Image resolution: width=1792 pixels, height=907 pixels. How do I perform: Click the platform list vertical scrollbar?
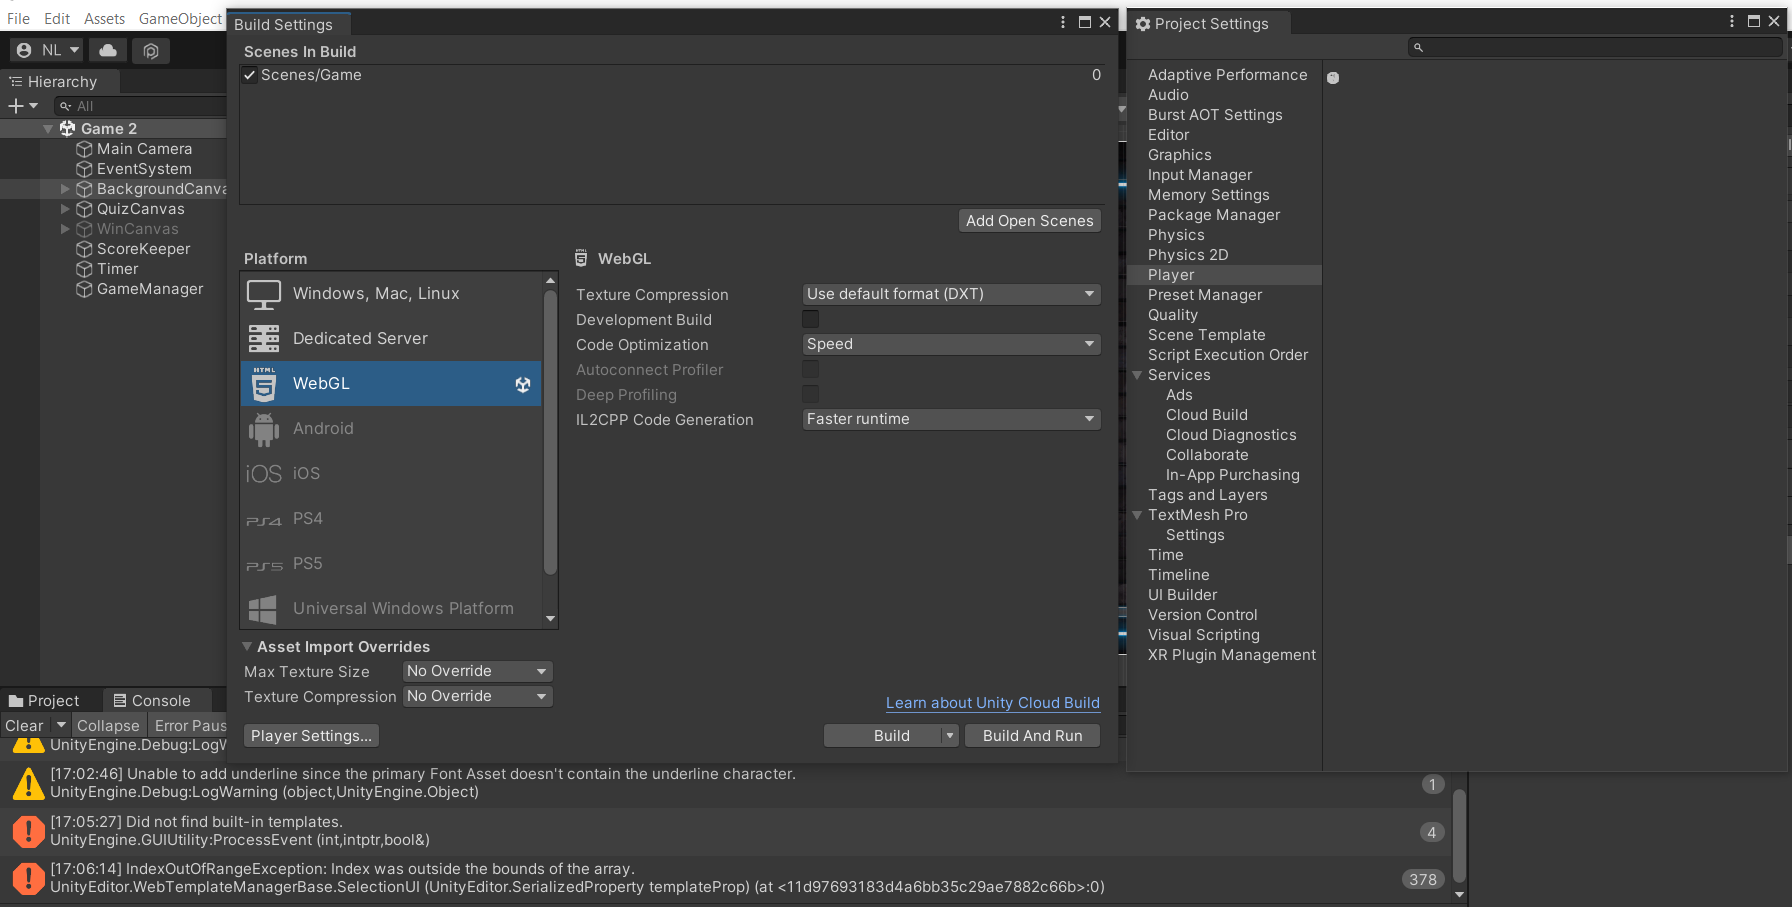tap(550, 430)
